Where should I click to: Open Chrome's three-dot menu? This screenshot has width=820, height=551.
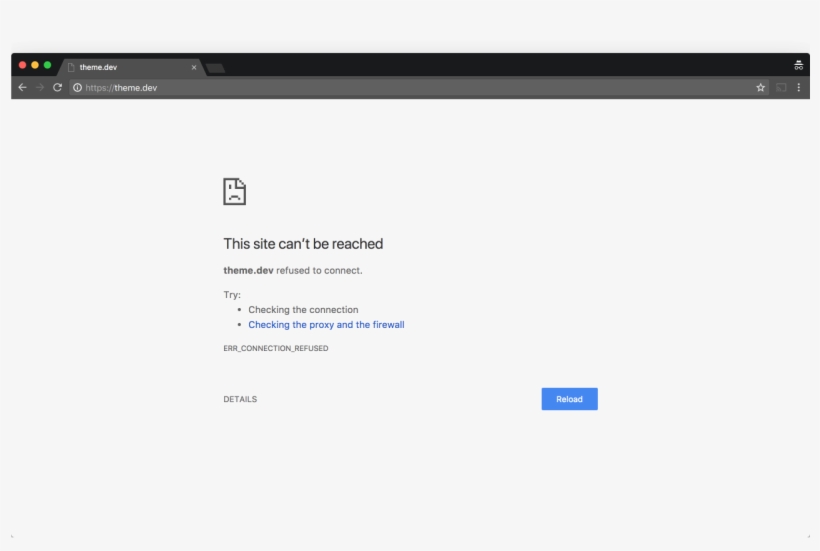(x=799, y=88)
